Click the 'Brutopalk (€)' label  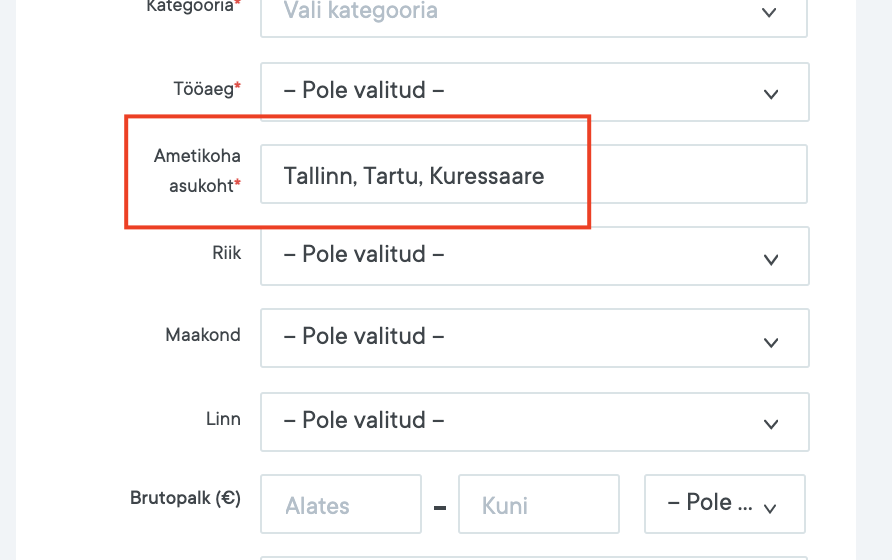pyautogui.click(x=185, y=497)
